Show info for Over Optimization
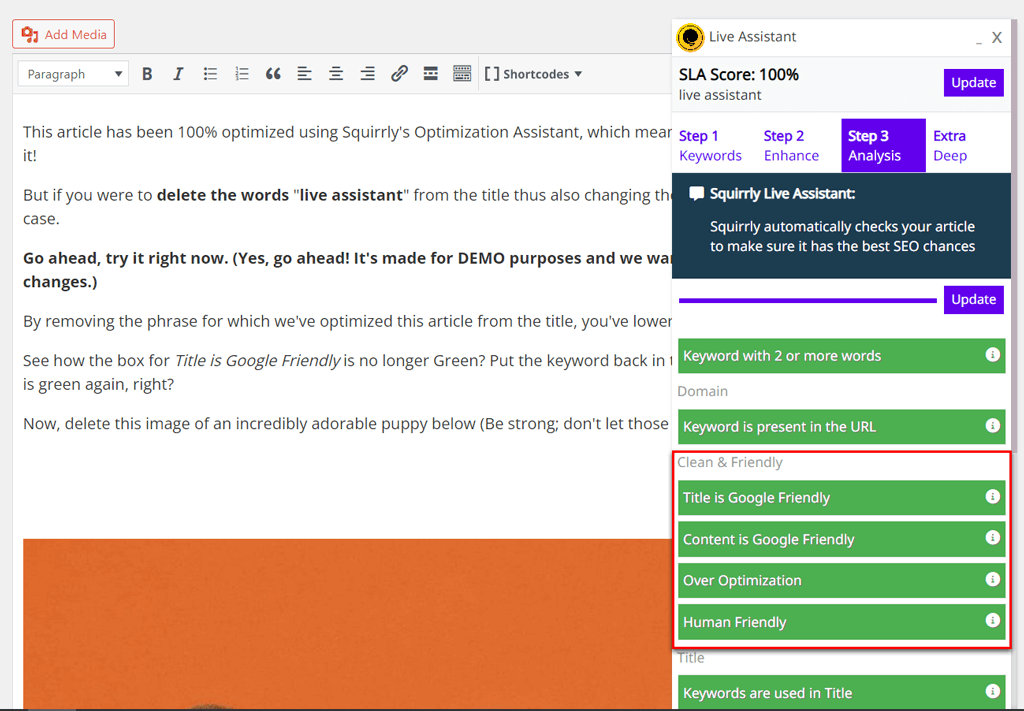 click(x=993, y=580)
